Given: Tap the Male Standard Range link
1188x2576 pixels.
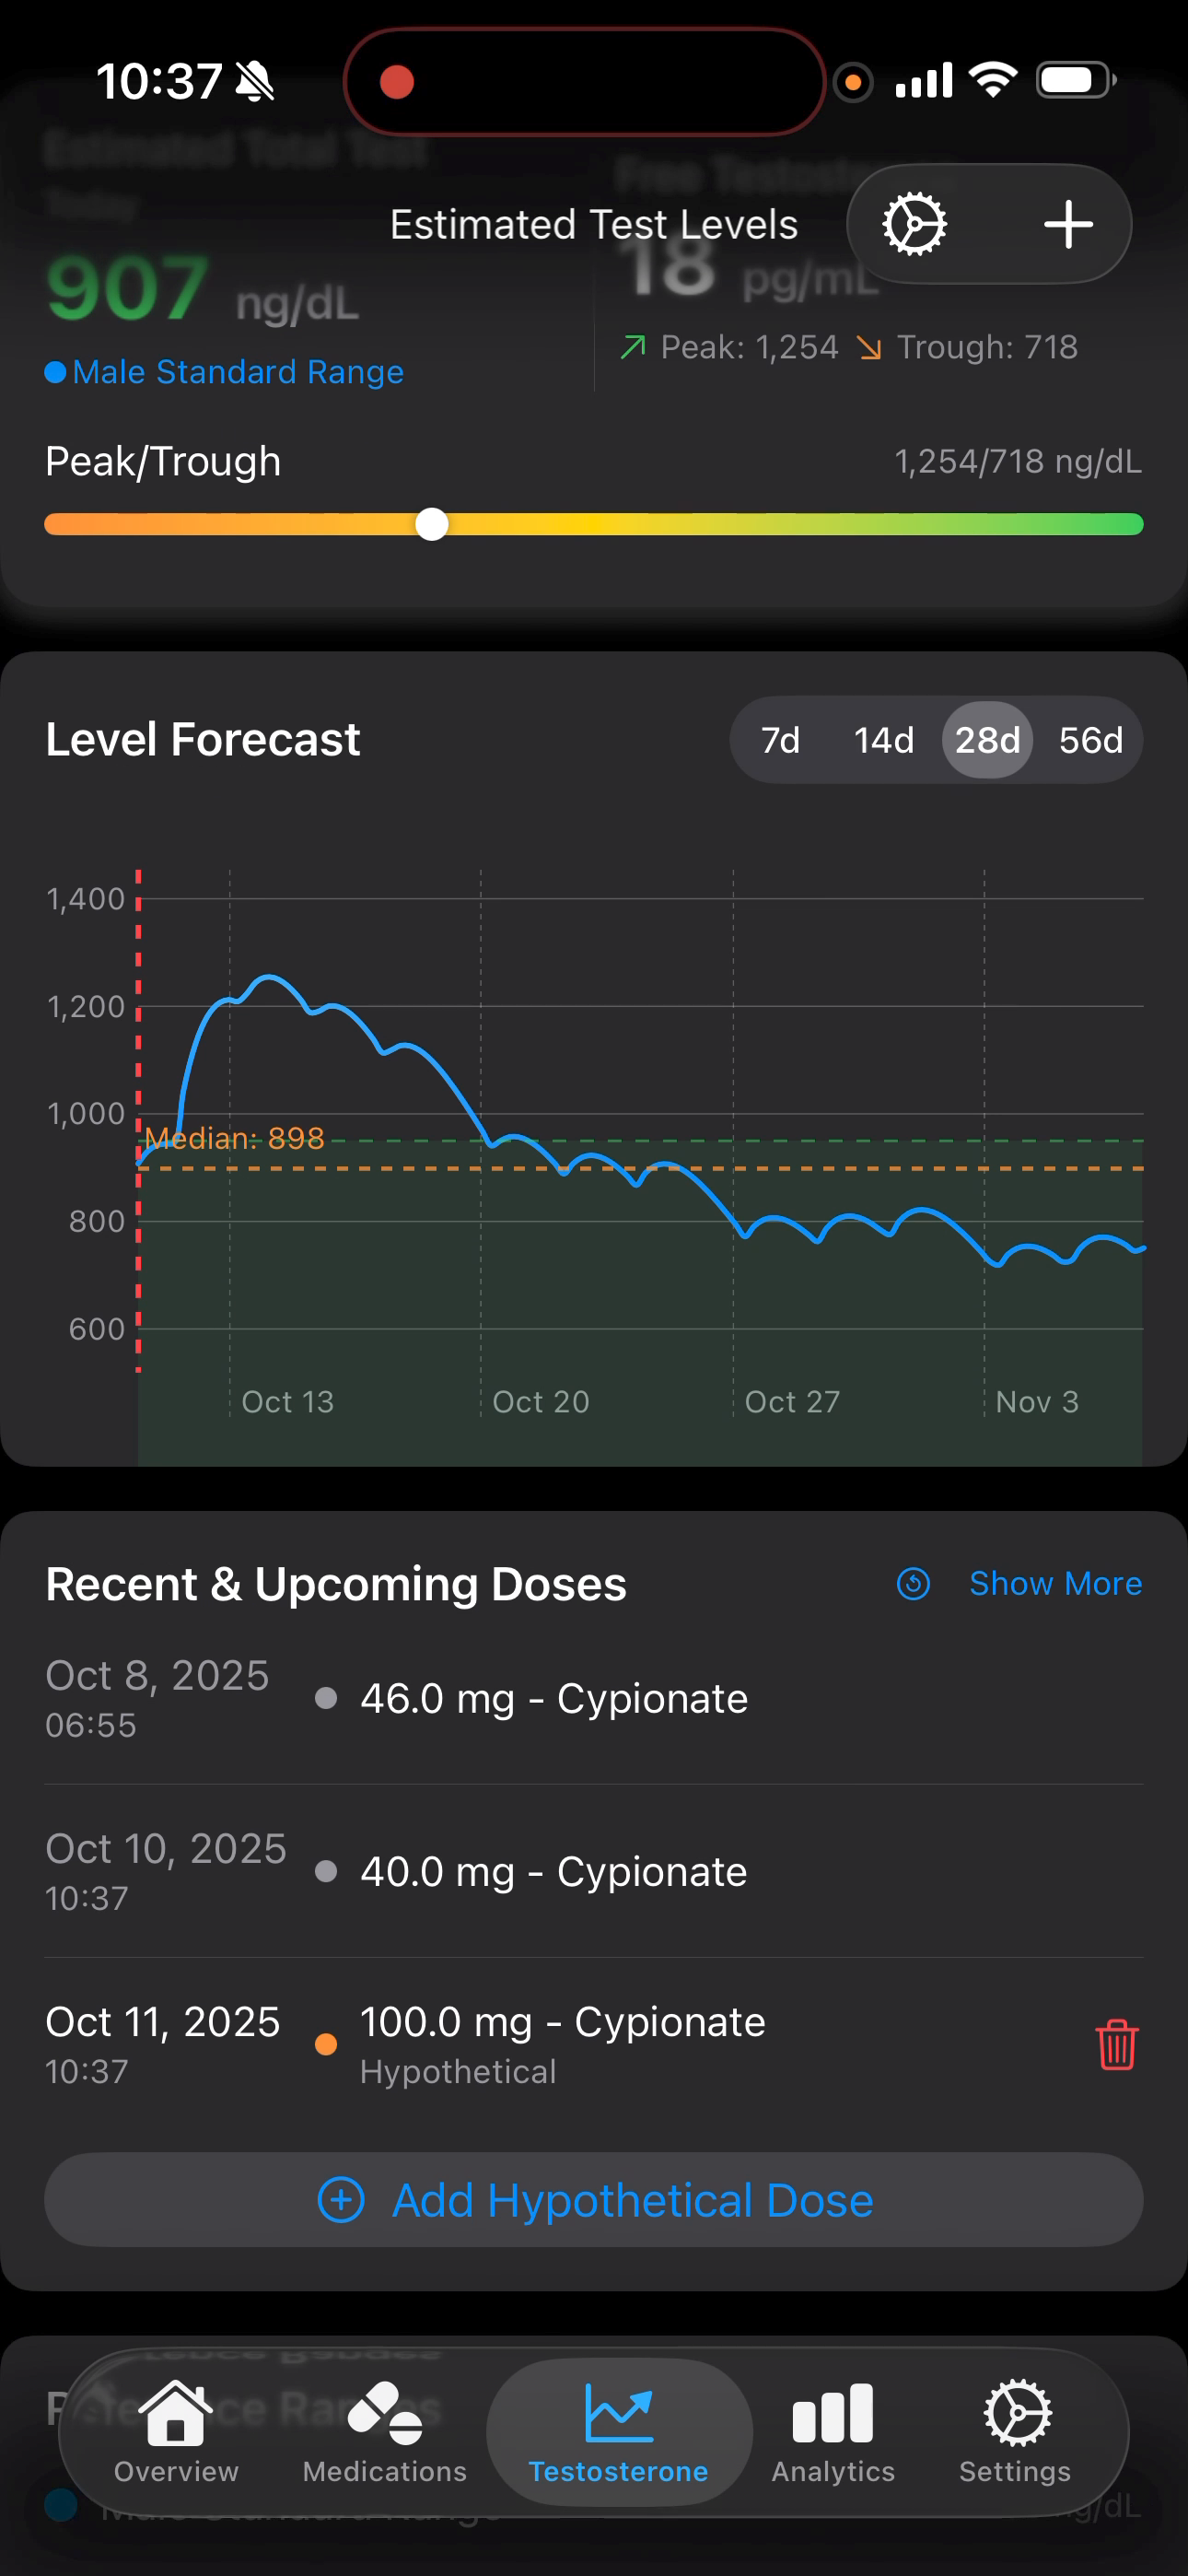Looking at the screenshot, I should tap(237, 372).
